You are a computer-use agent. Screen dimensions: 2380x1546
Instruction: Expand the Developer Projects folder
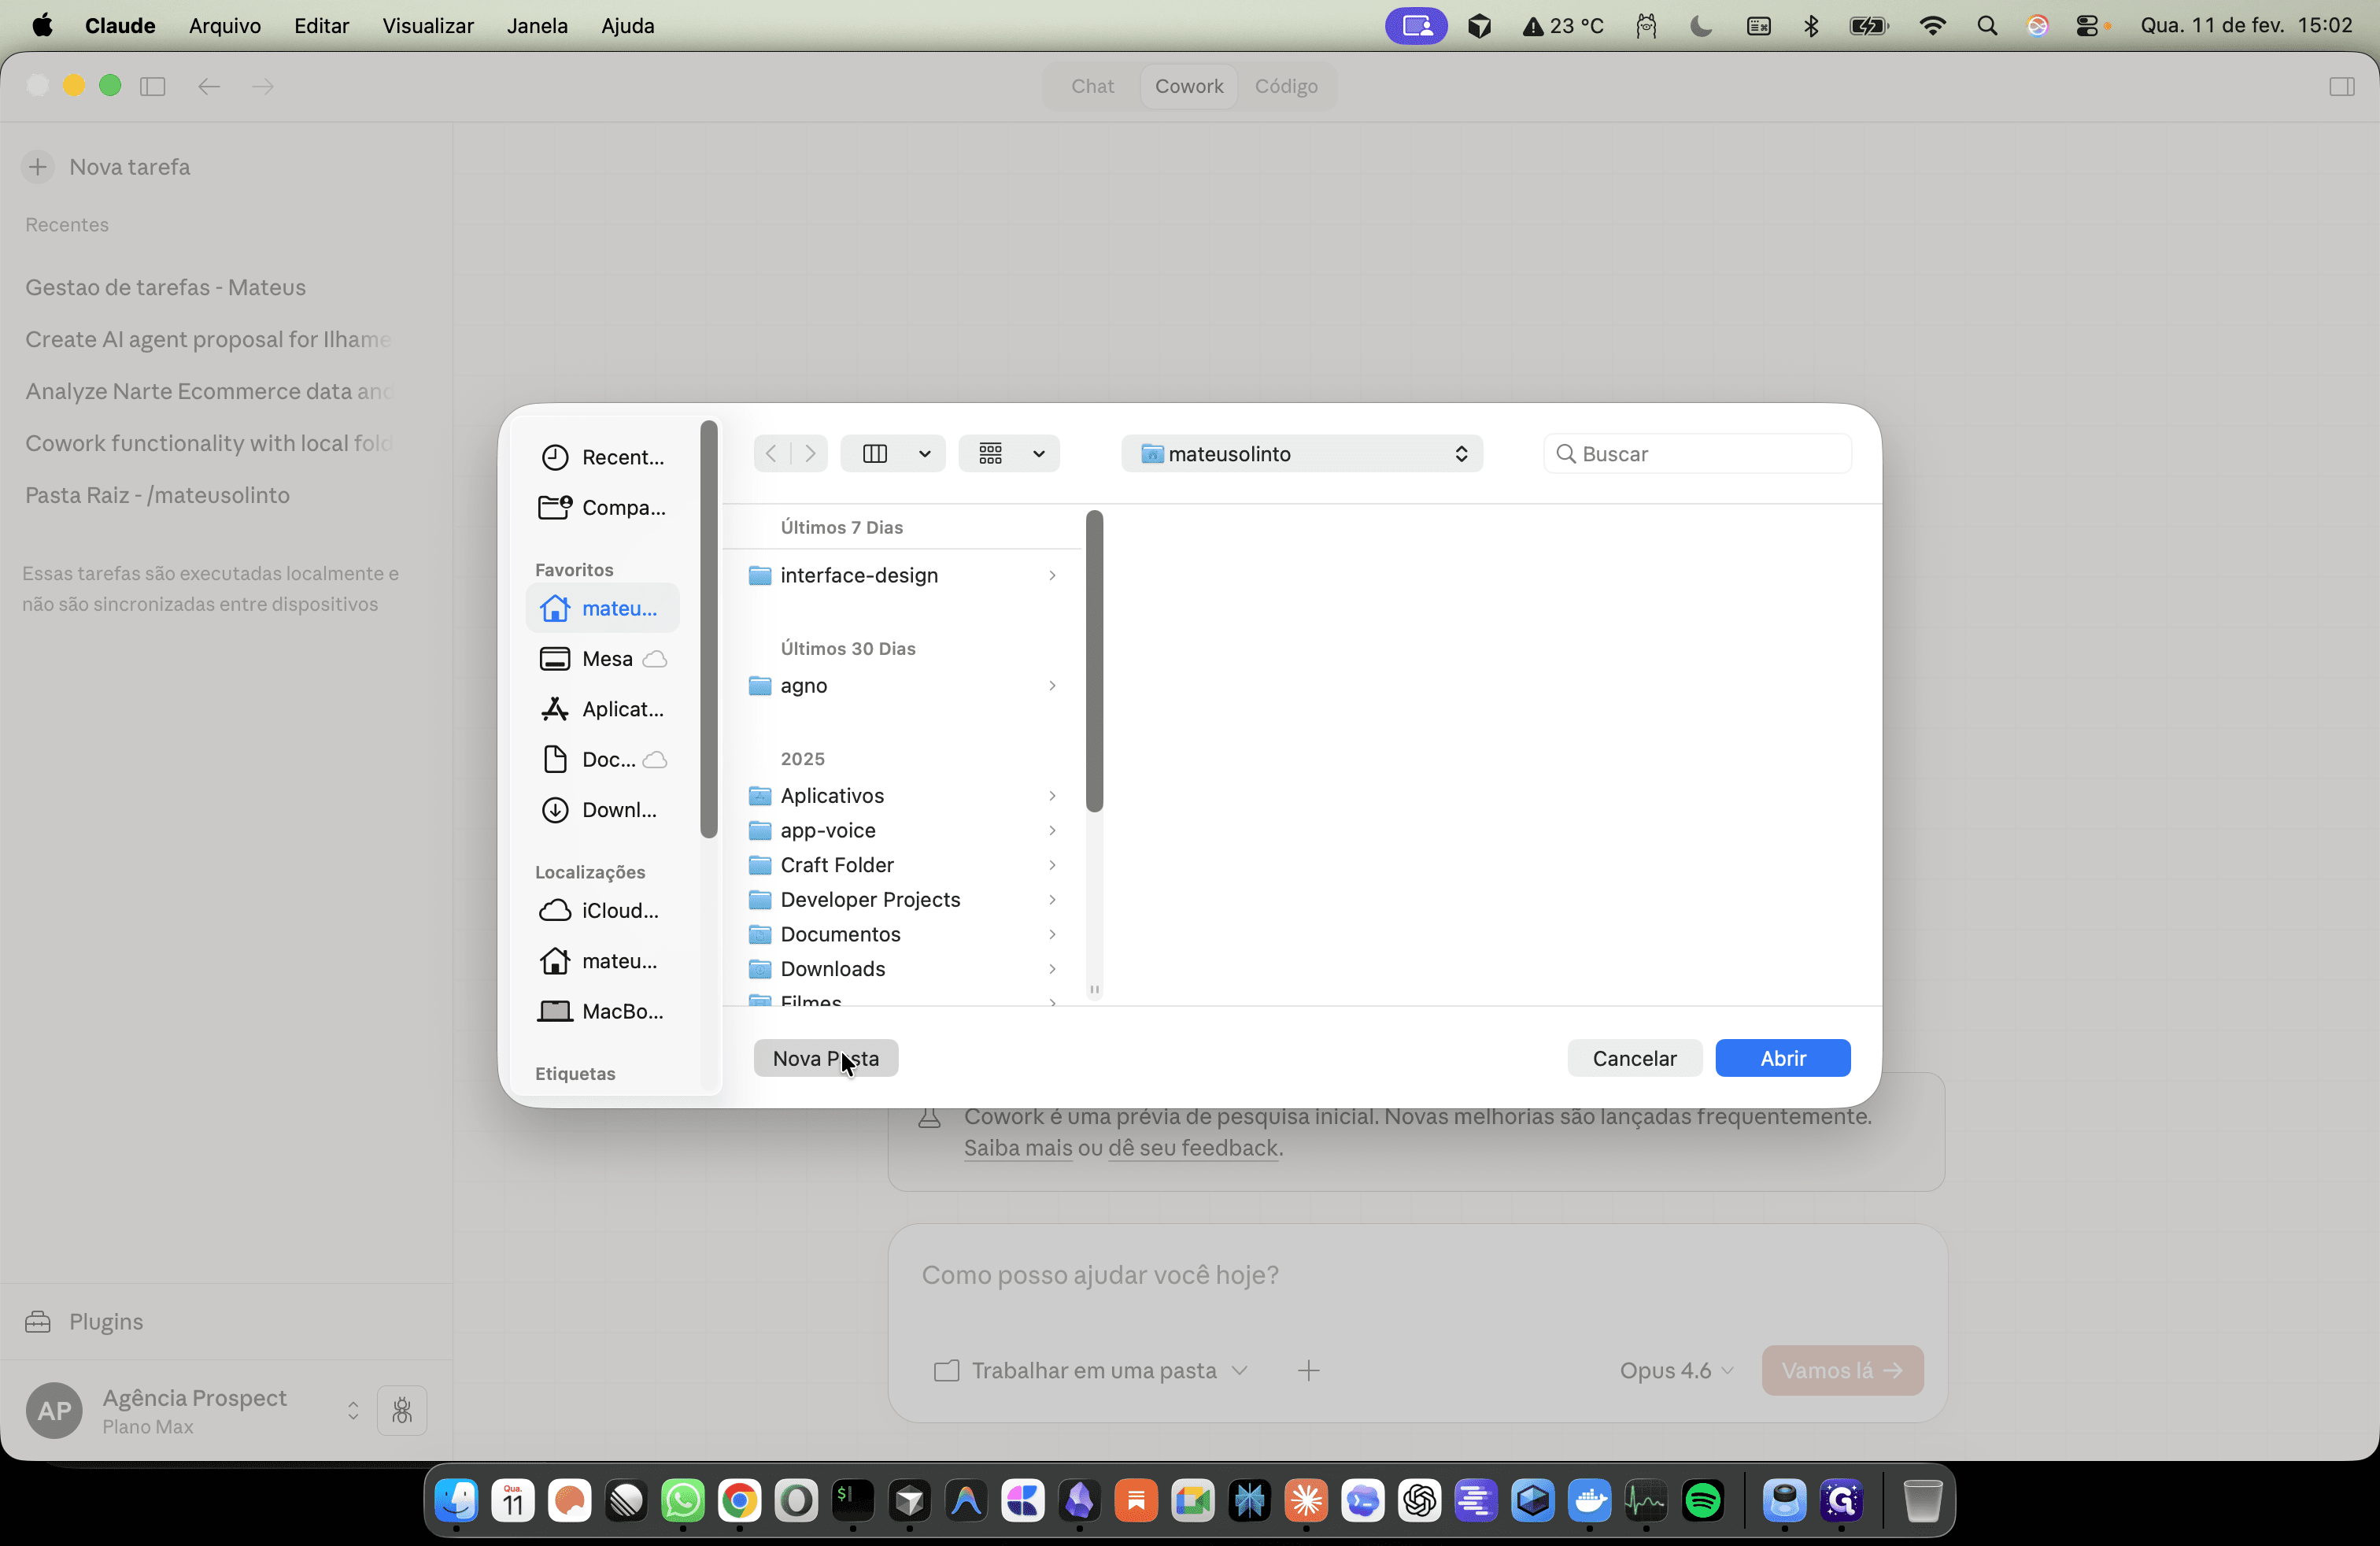pos(1052,899)
